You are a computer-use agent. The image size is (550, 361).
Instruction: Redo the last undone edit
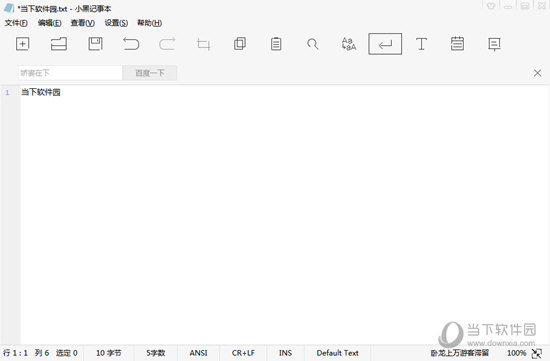click(x=167, y=44)
